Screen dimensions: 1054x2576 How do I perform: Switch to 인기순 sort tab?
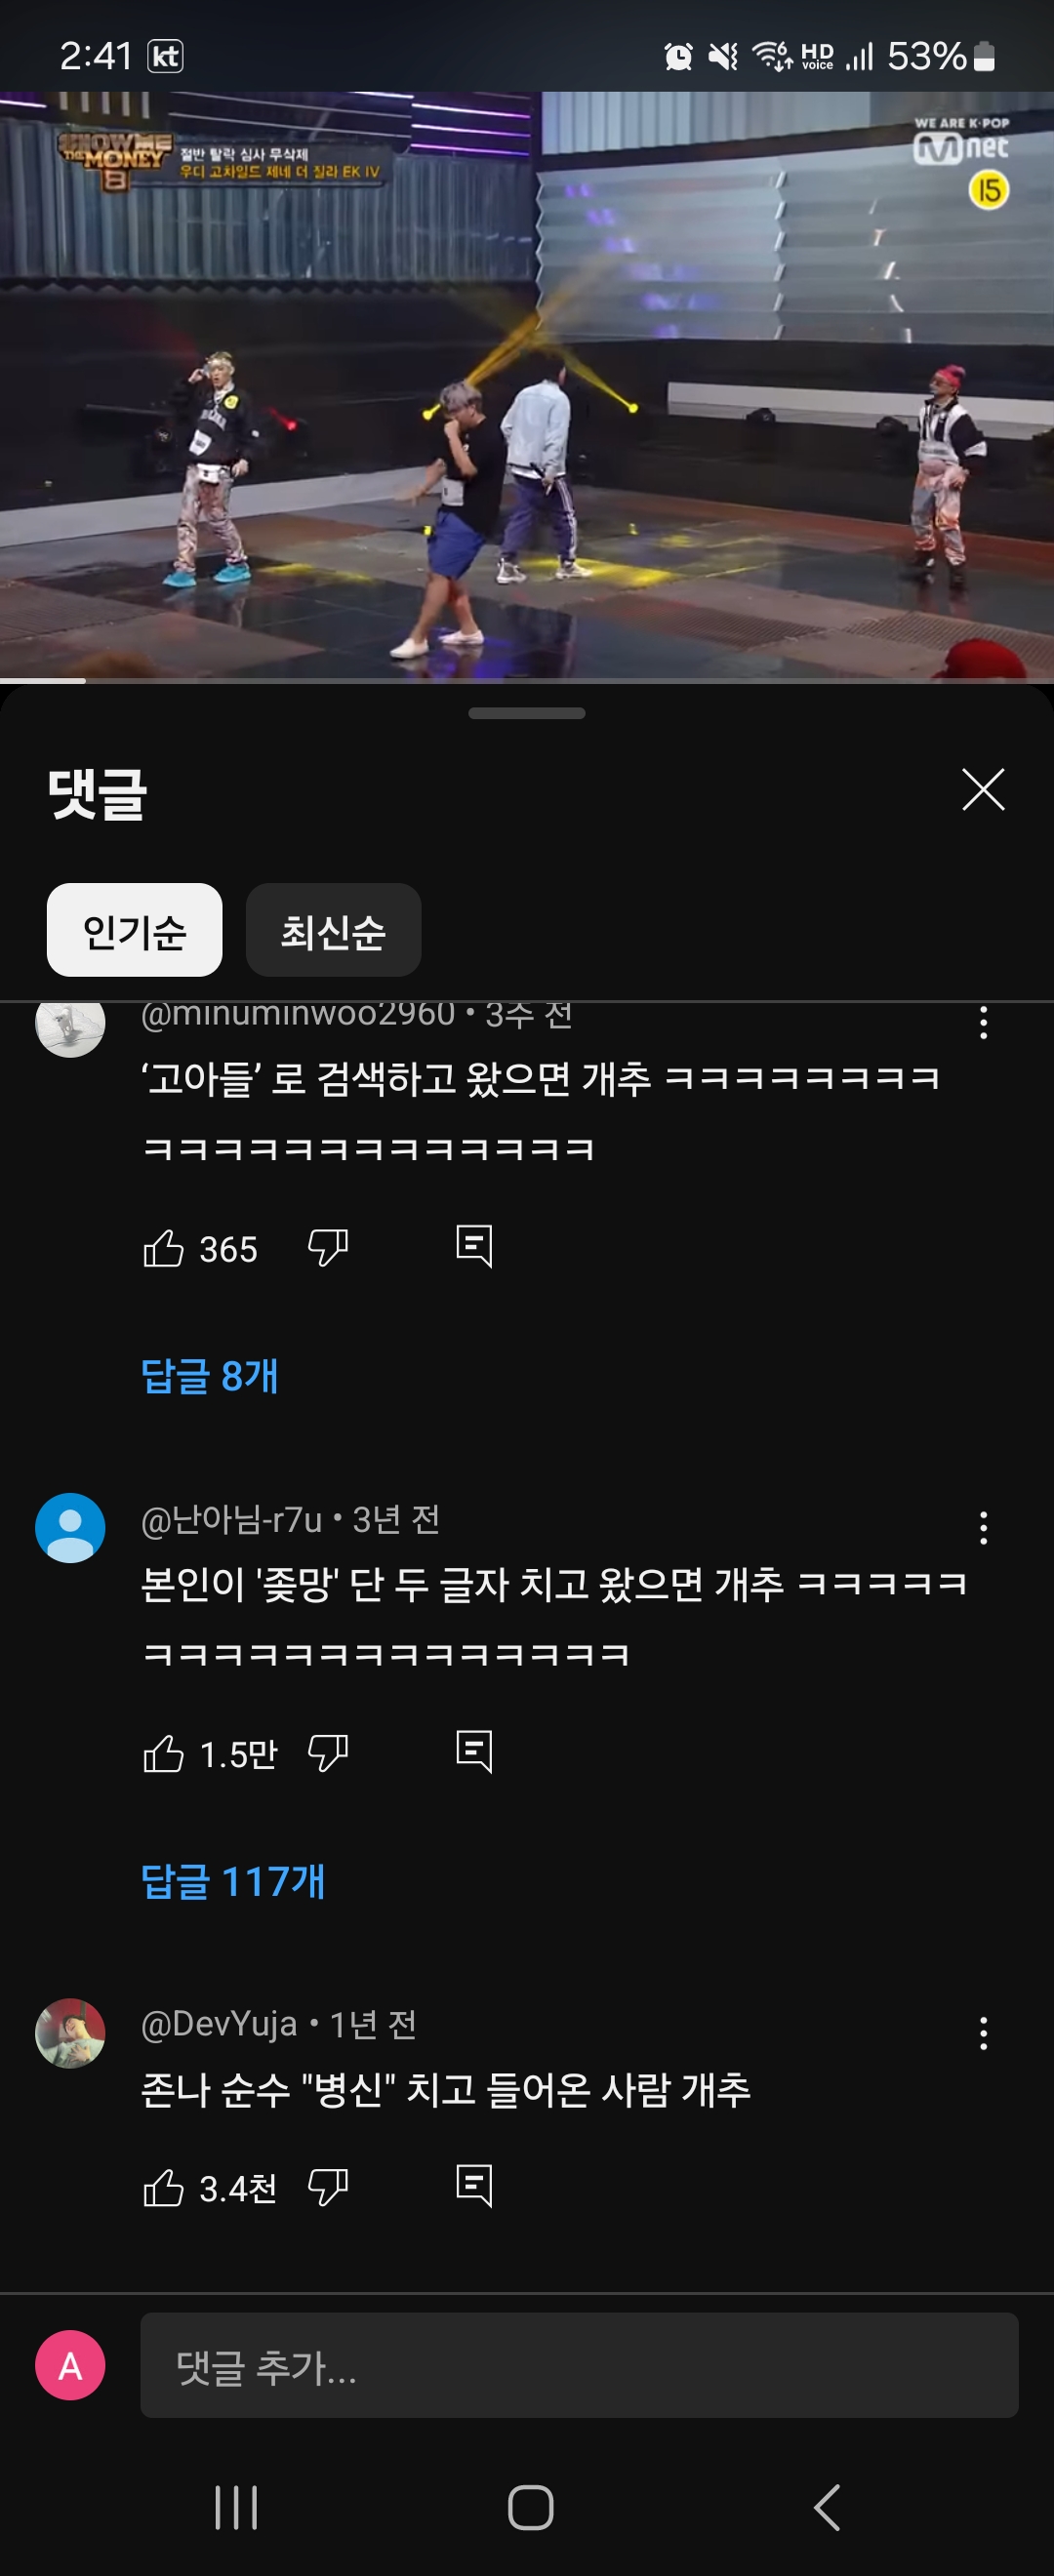pos(134,930)
